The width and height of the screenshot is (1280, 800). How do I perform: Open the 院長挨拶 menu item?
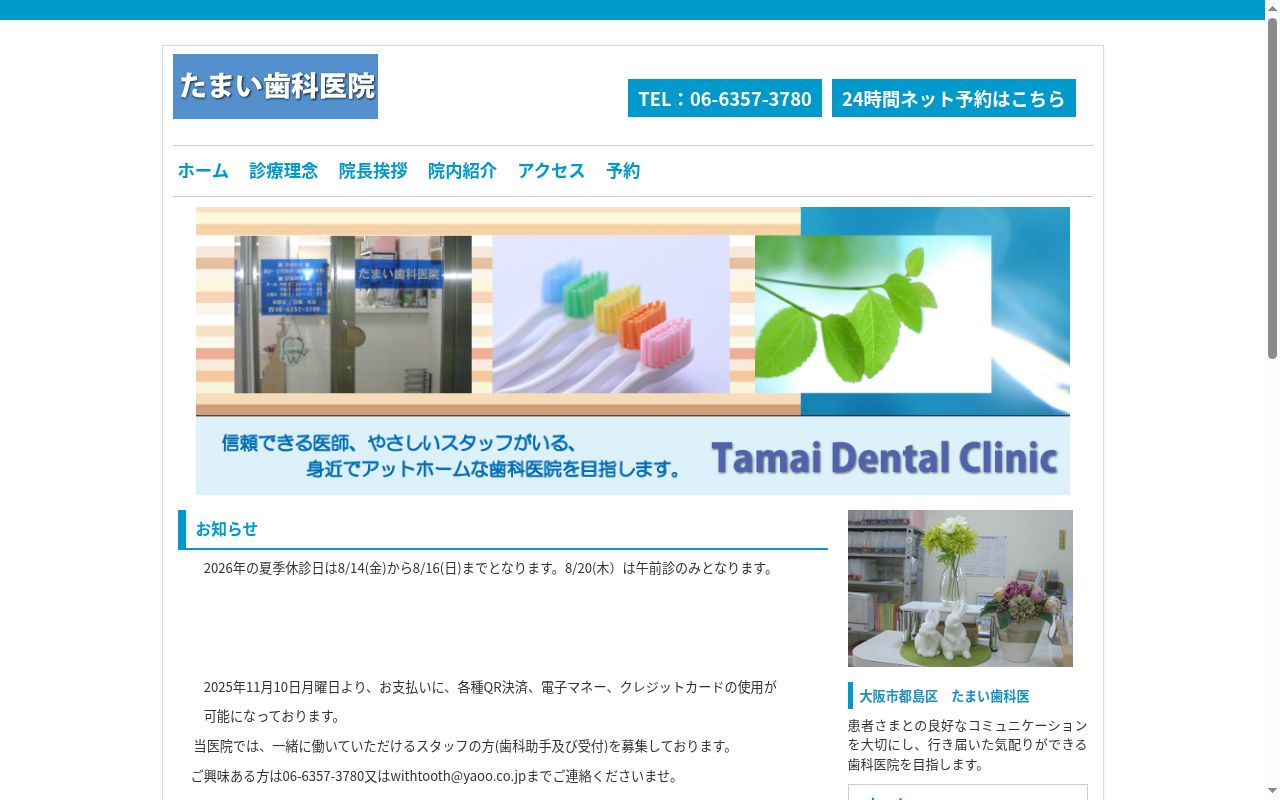373,171
